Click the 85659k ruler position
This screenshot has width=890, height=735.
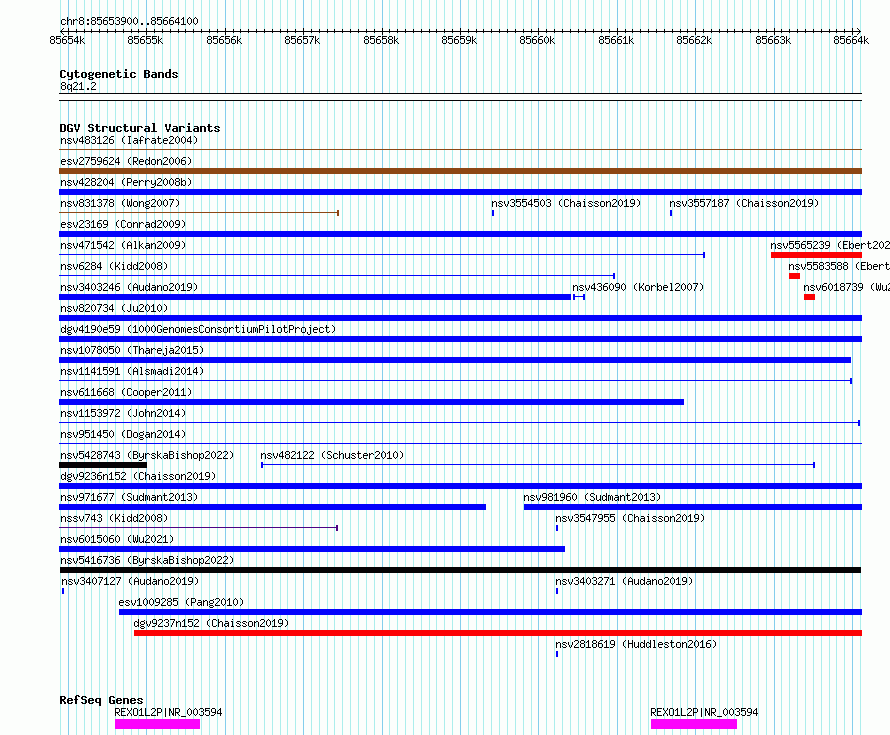pos(459,40)
